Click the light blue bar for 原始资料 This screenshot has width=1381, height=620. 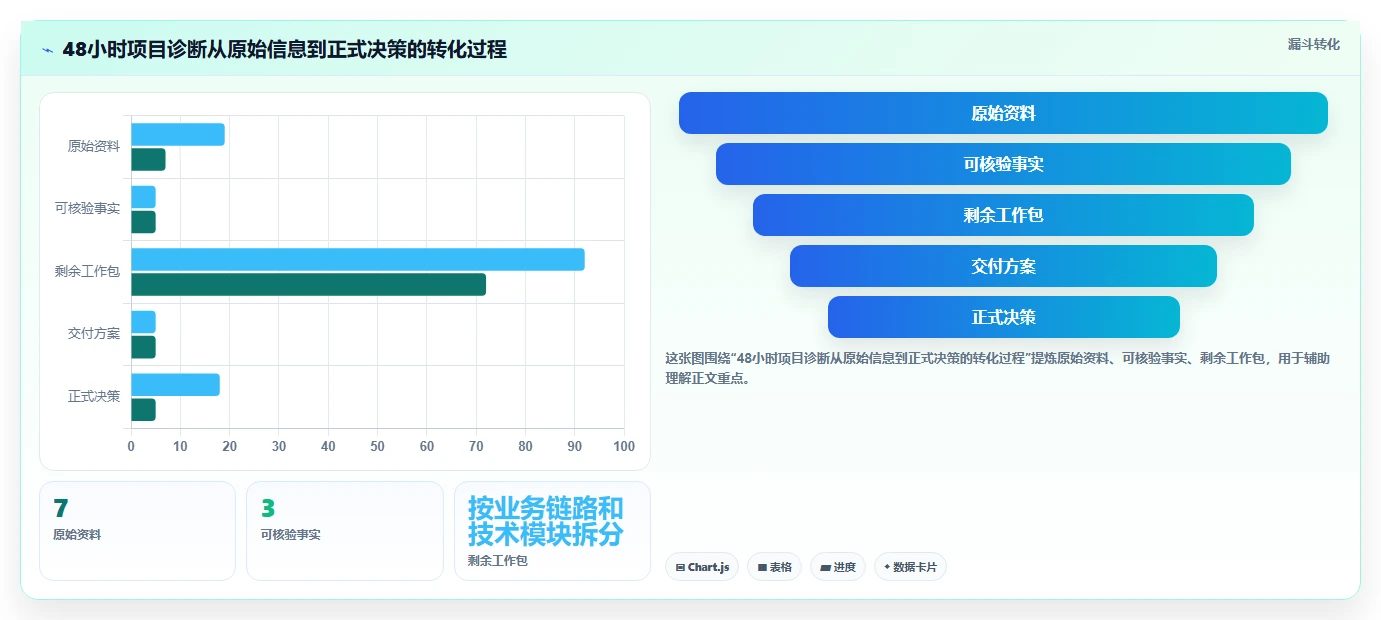pyautogui.click(x=178, y=134)
